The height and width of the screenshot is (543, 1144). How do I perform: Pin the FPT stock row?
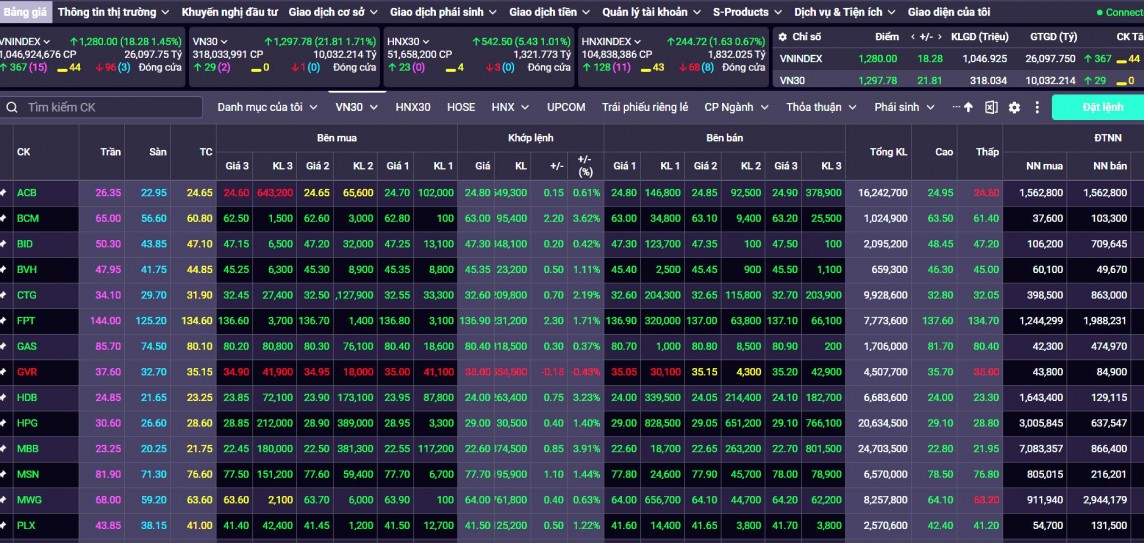pos(4,321)
